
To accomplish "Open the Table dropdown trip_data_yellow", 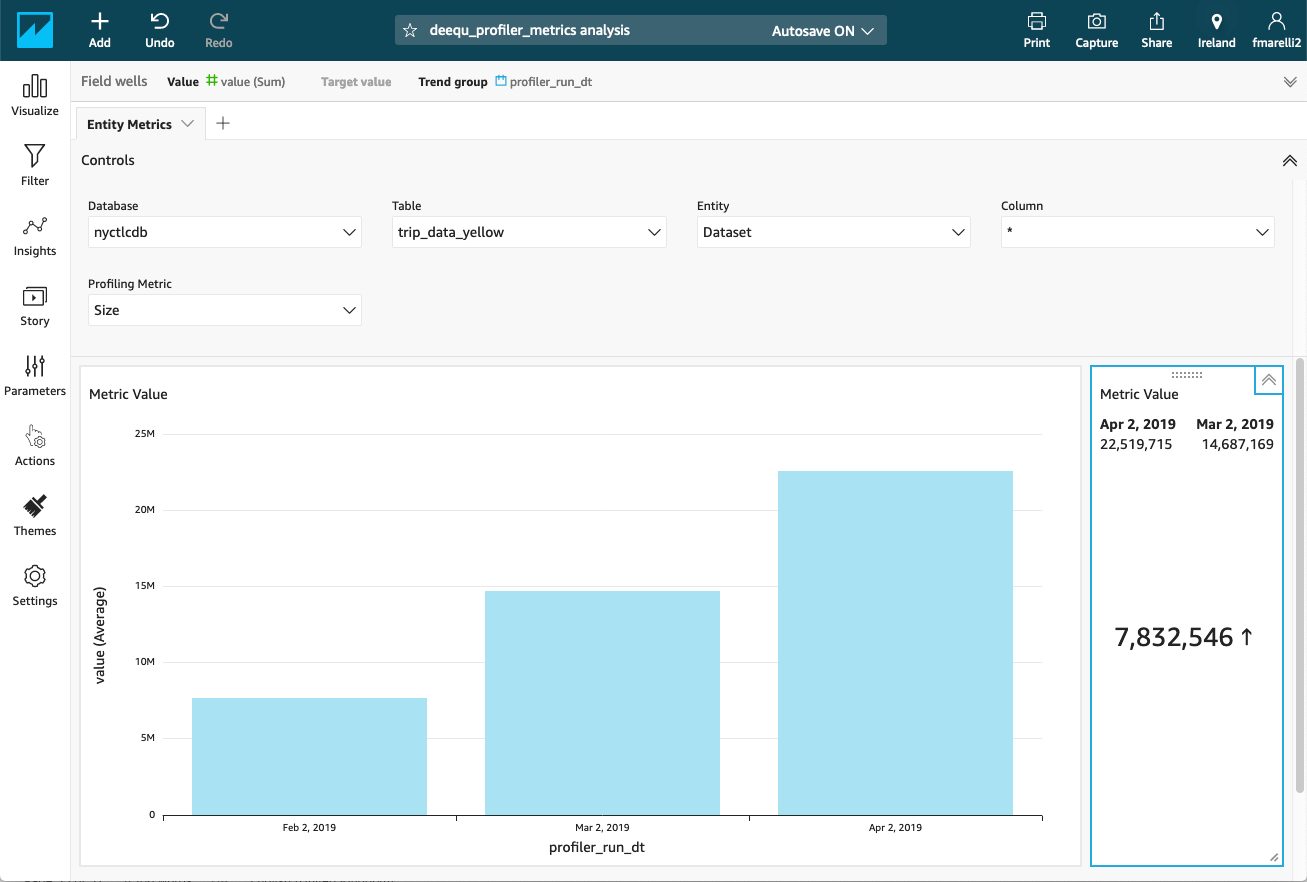I will tap(529, 232).
